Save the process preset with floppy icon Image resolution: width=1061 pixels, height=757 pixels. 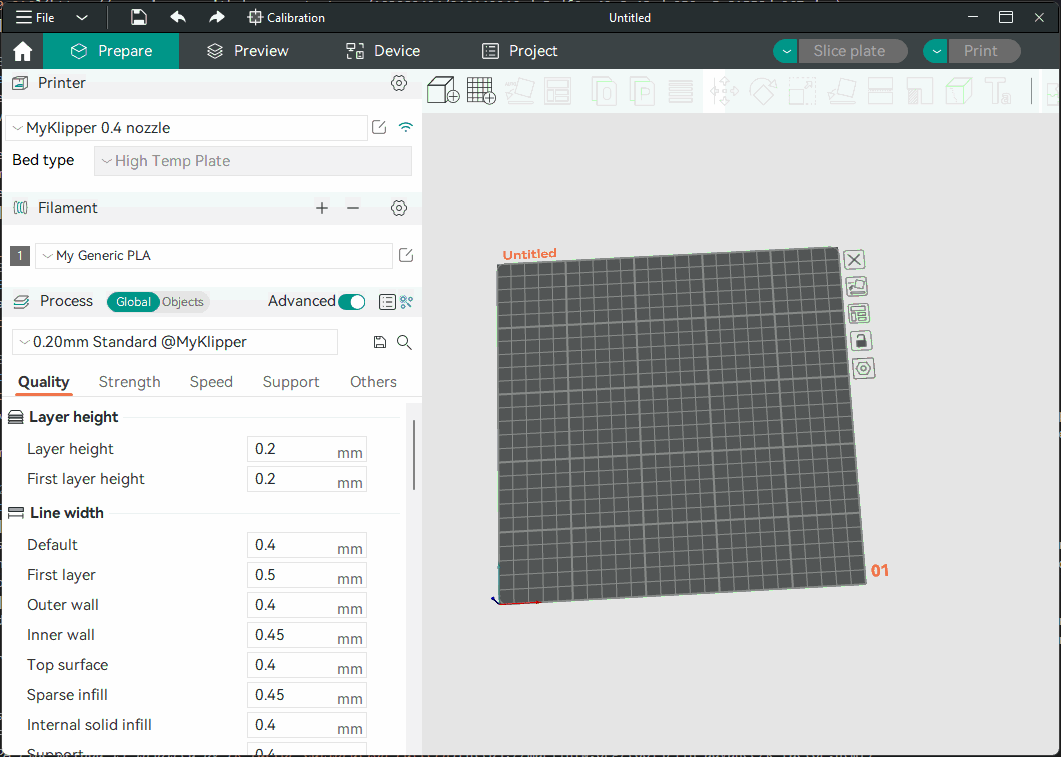click(x=379, y=342)
